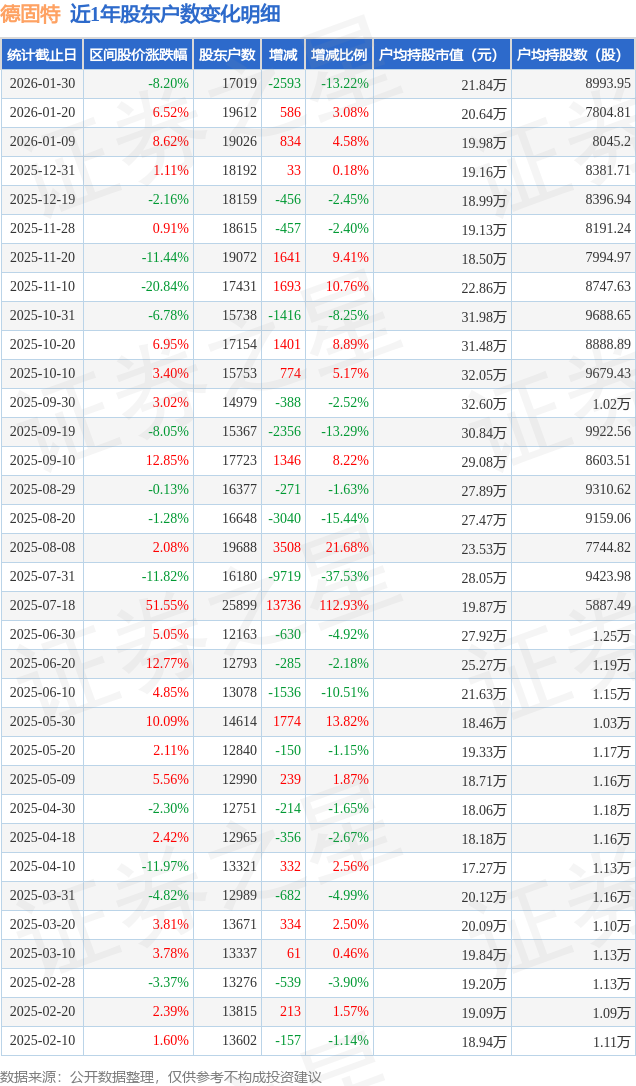Select the 2026-01-30 date cell
This screenshot has height=1086, width=636.
coord(42,84)
